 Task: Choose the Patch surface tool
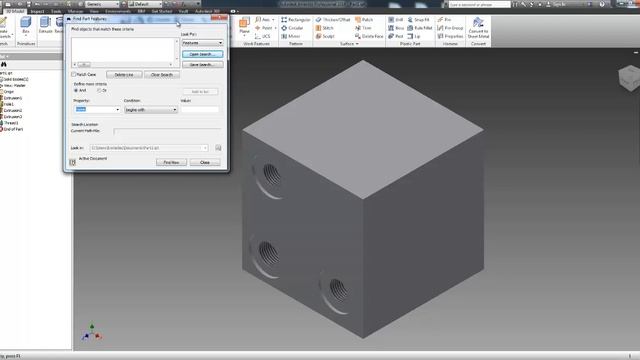[x=364, y=20]
